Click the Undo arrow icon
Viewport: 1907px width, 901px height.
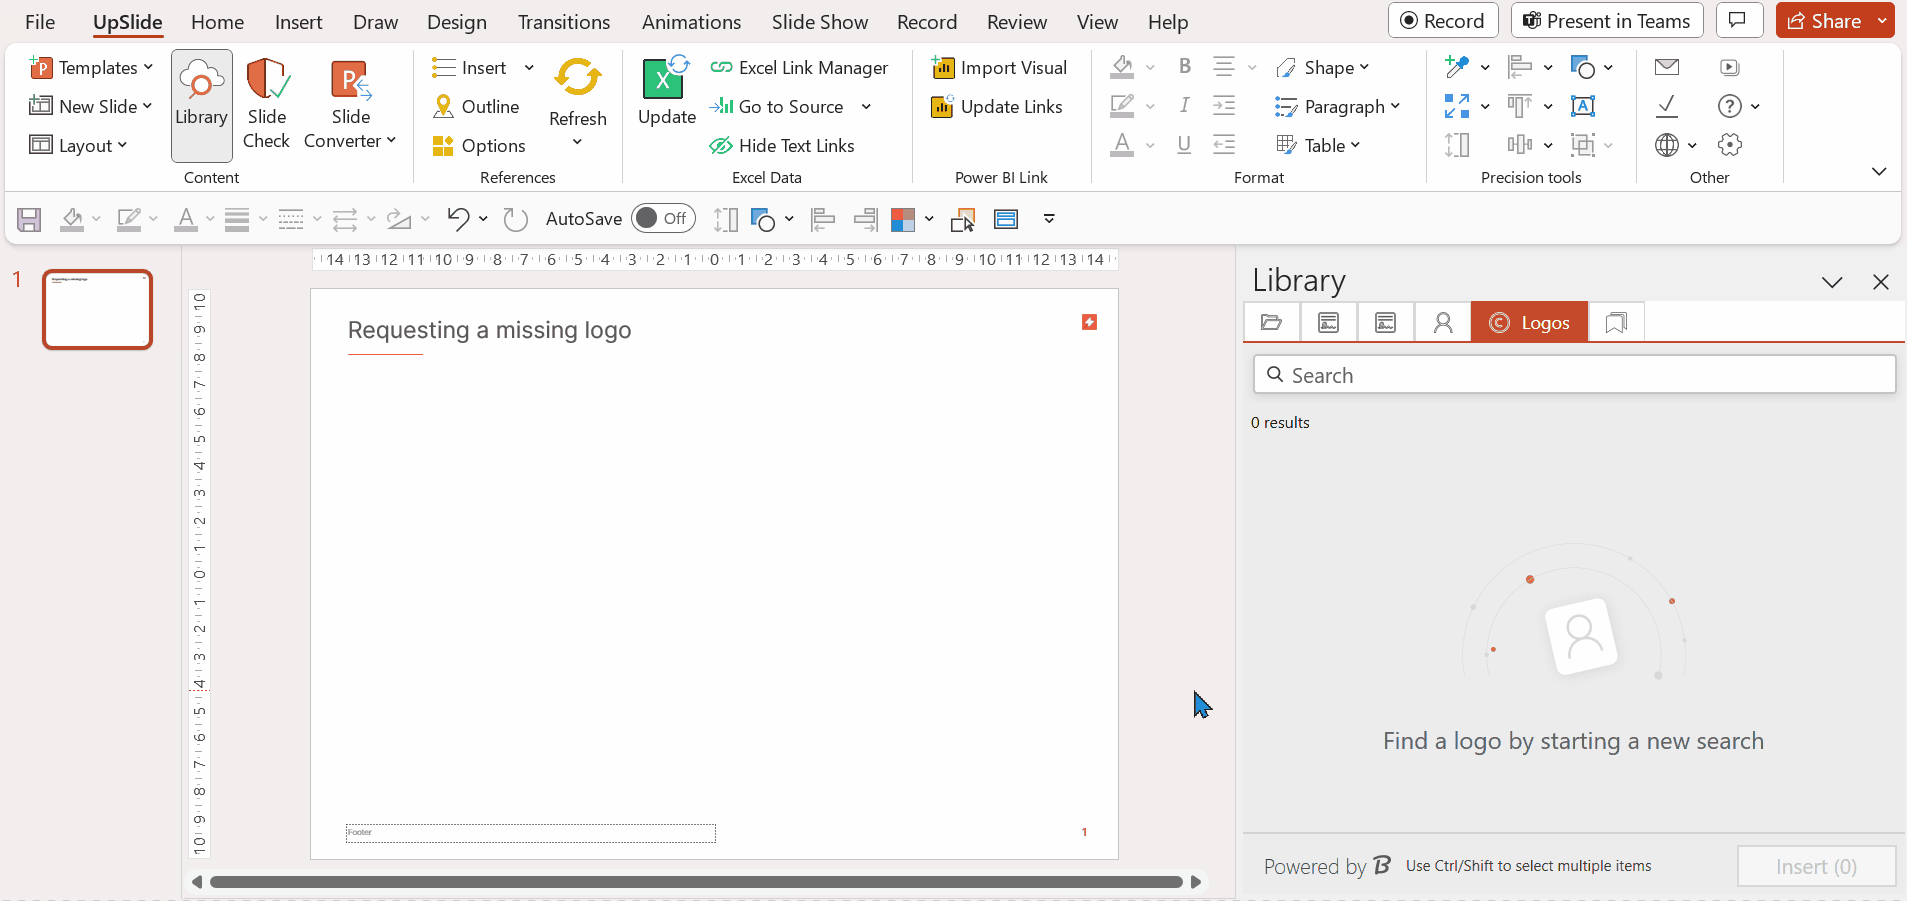458,219
